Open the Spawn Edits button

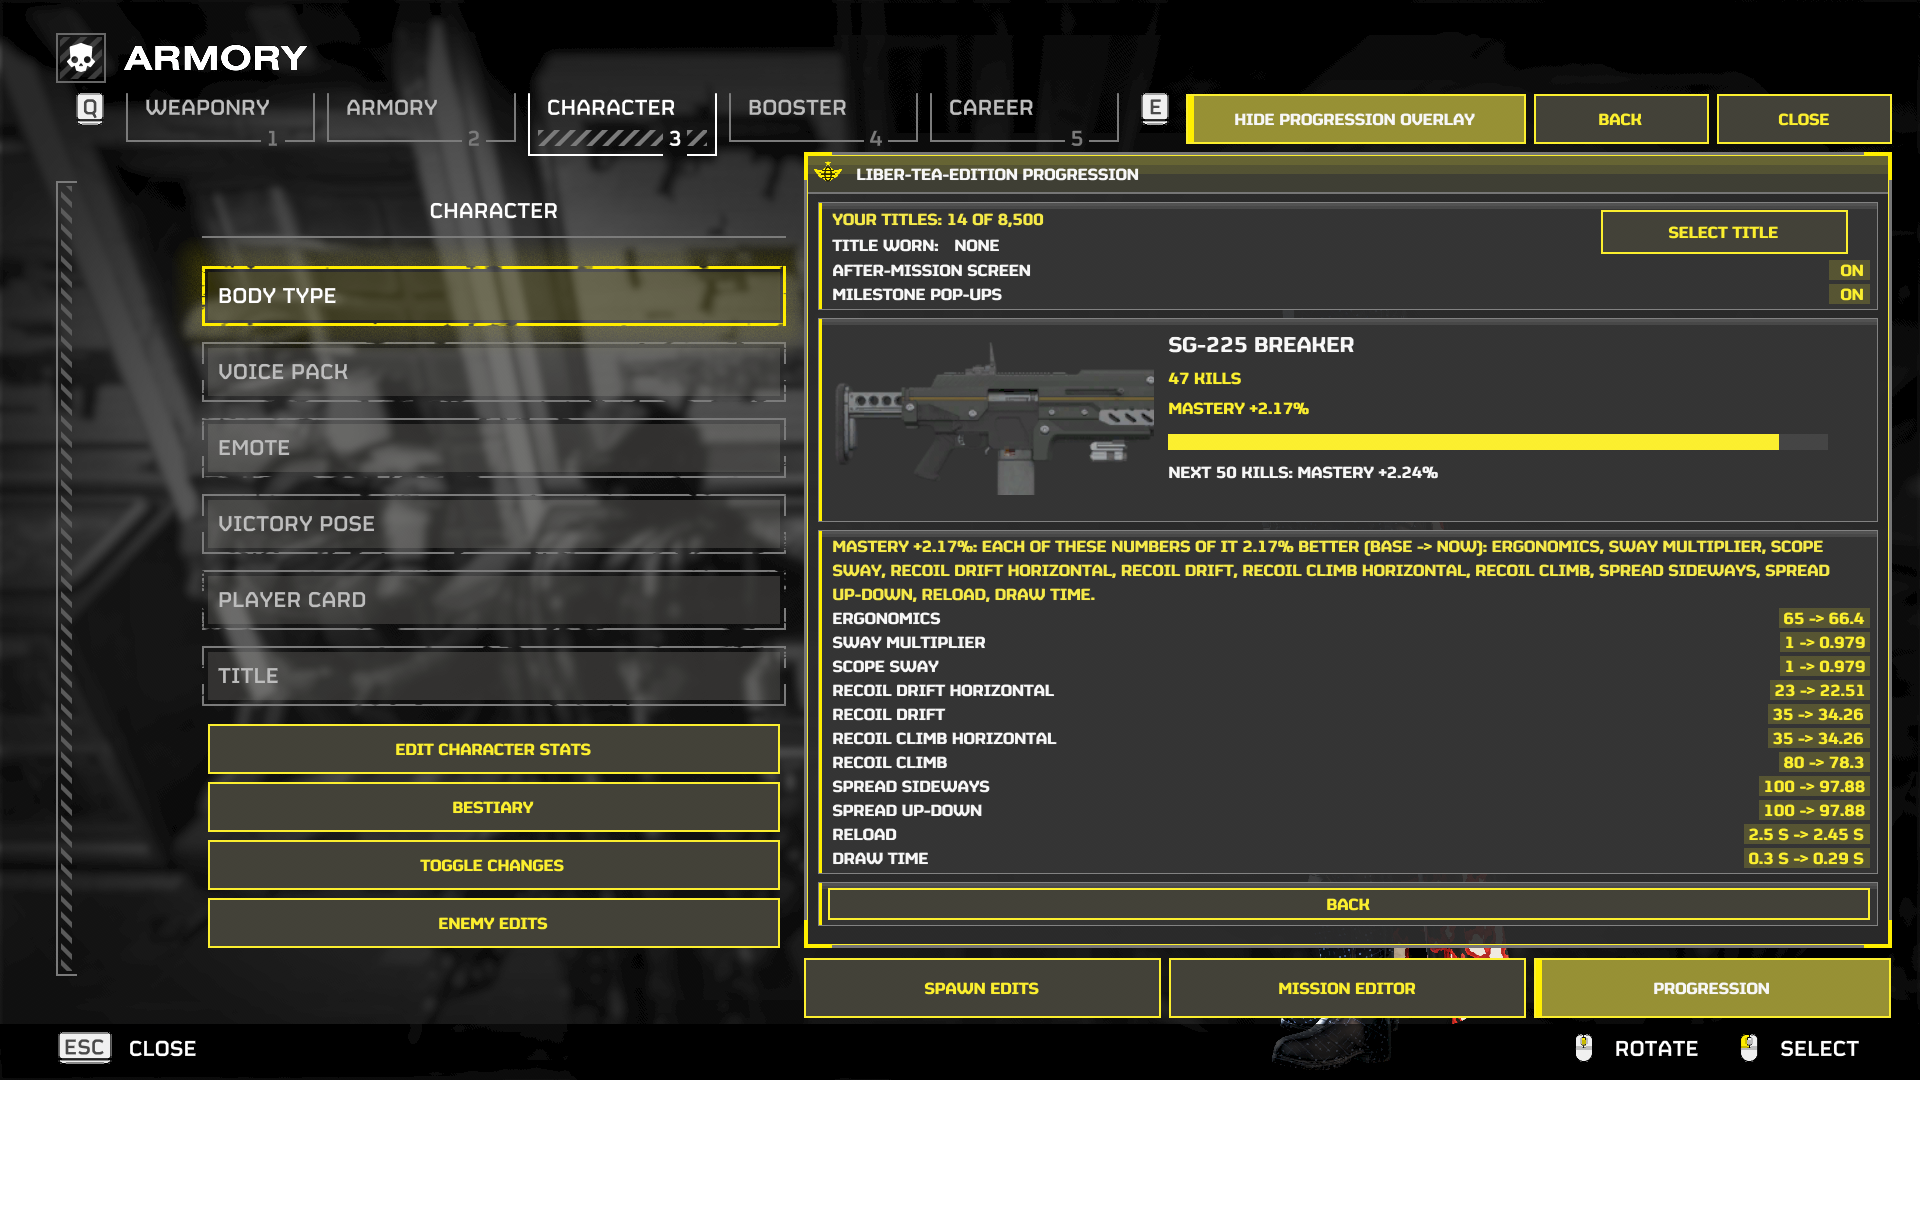click(x=982, y=988)
